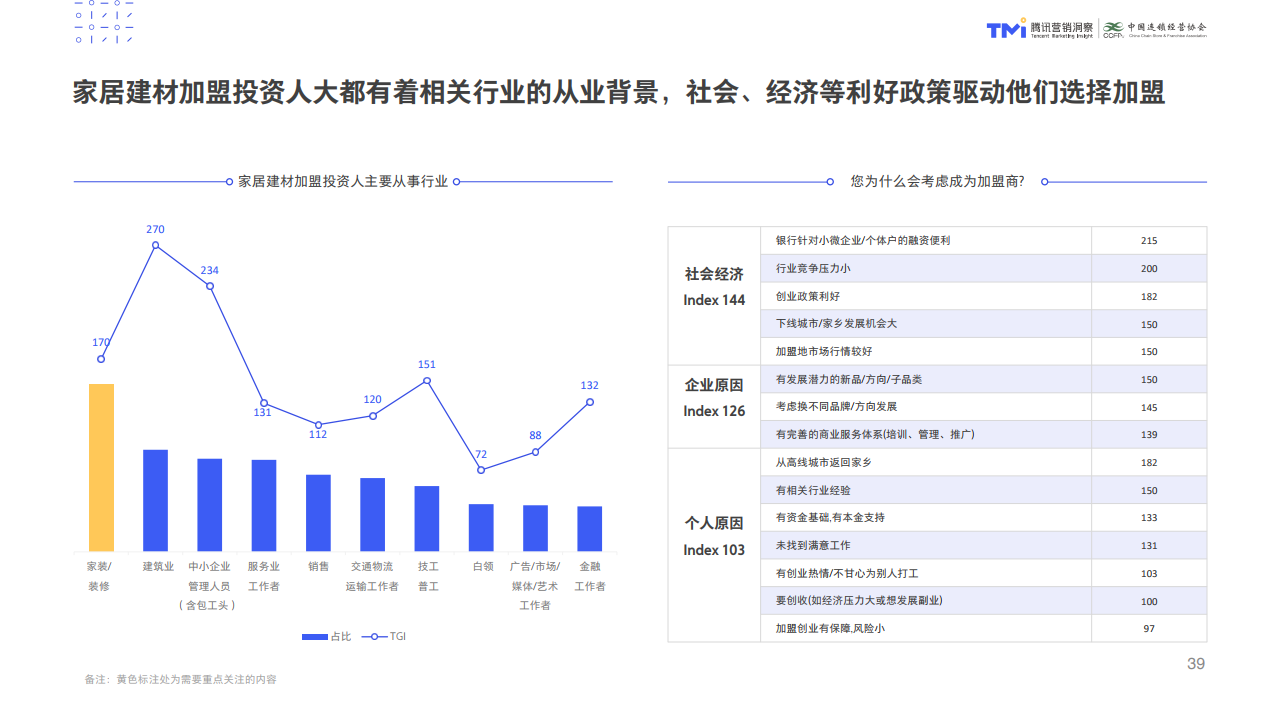
Task: Click the yellow 家装/装修 bar
Action: click(101, 467)
